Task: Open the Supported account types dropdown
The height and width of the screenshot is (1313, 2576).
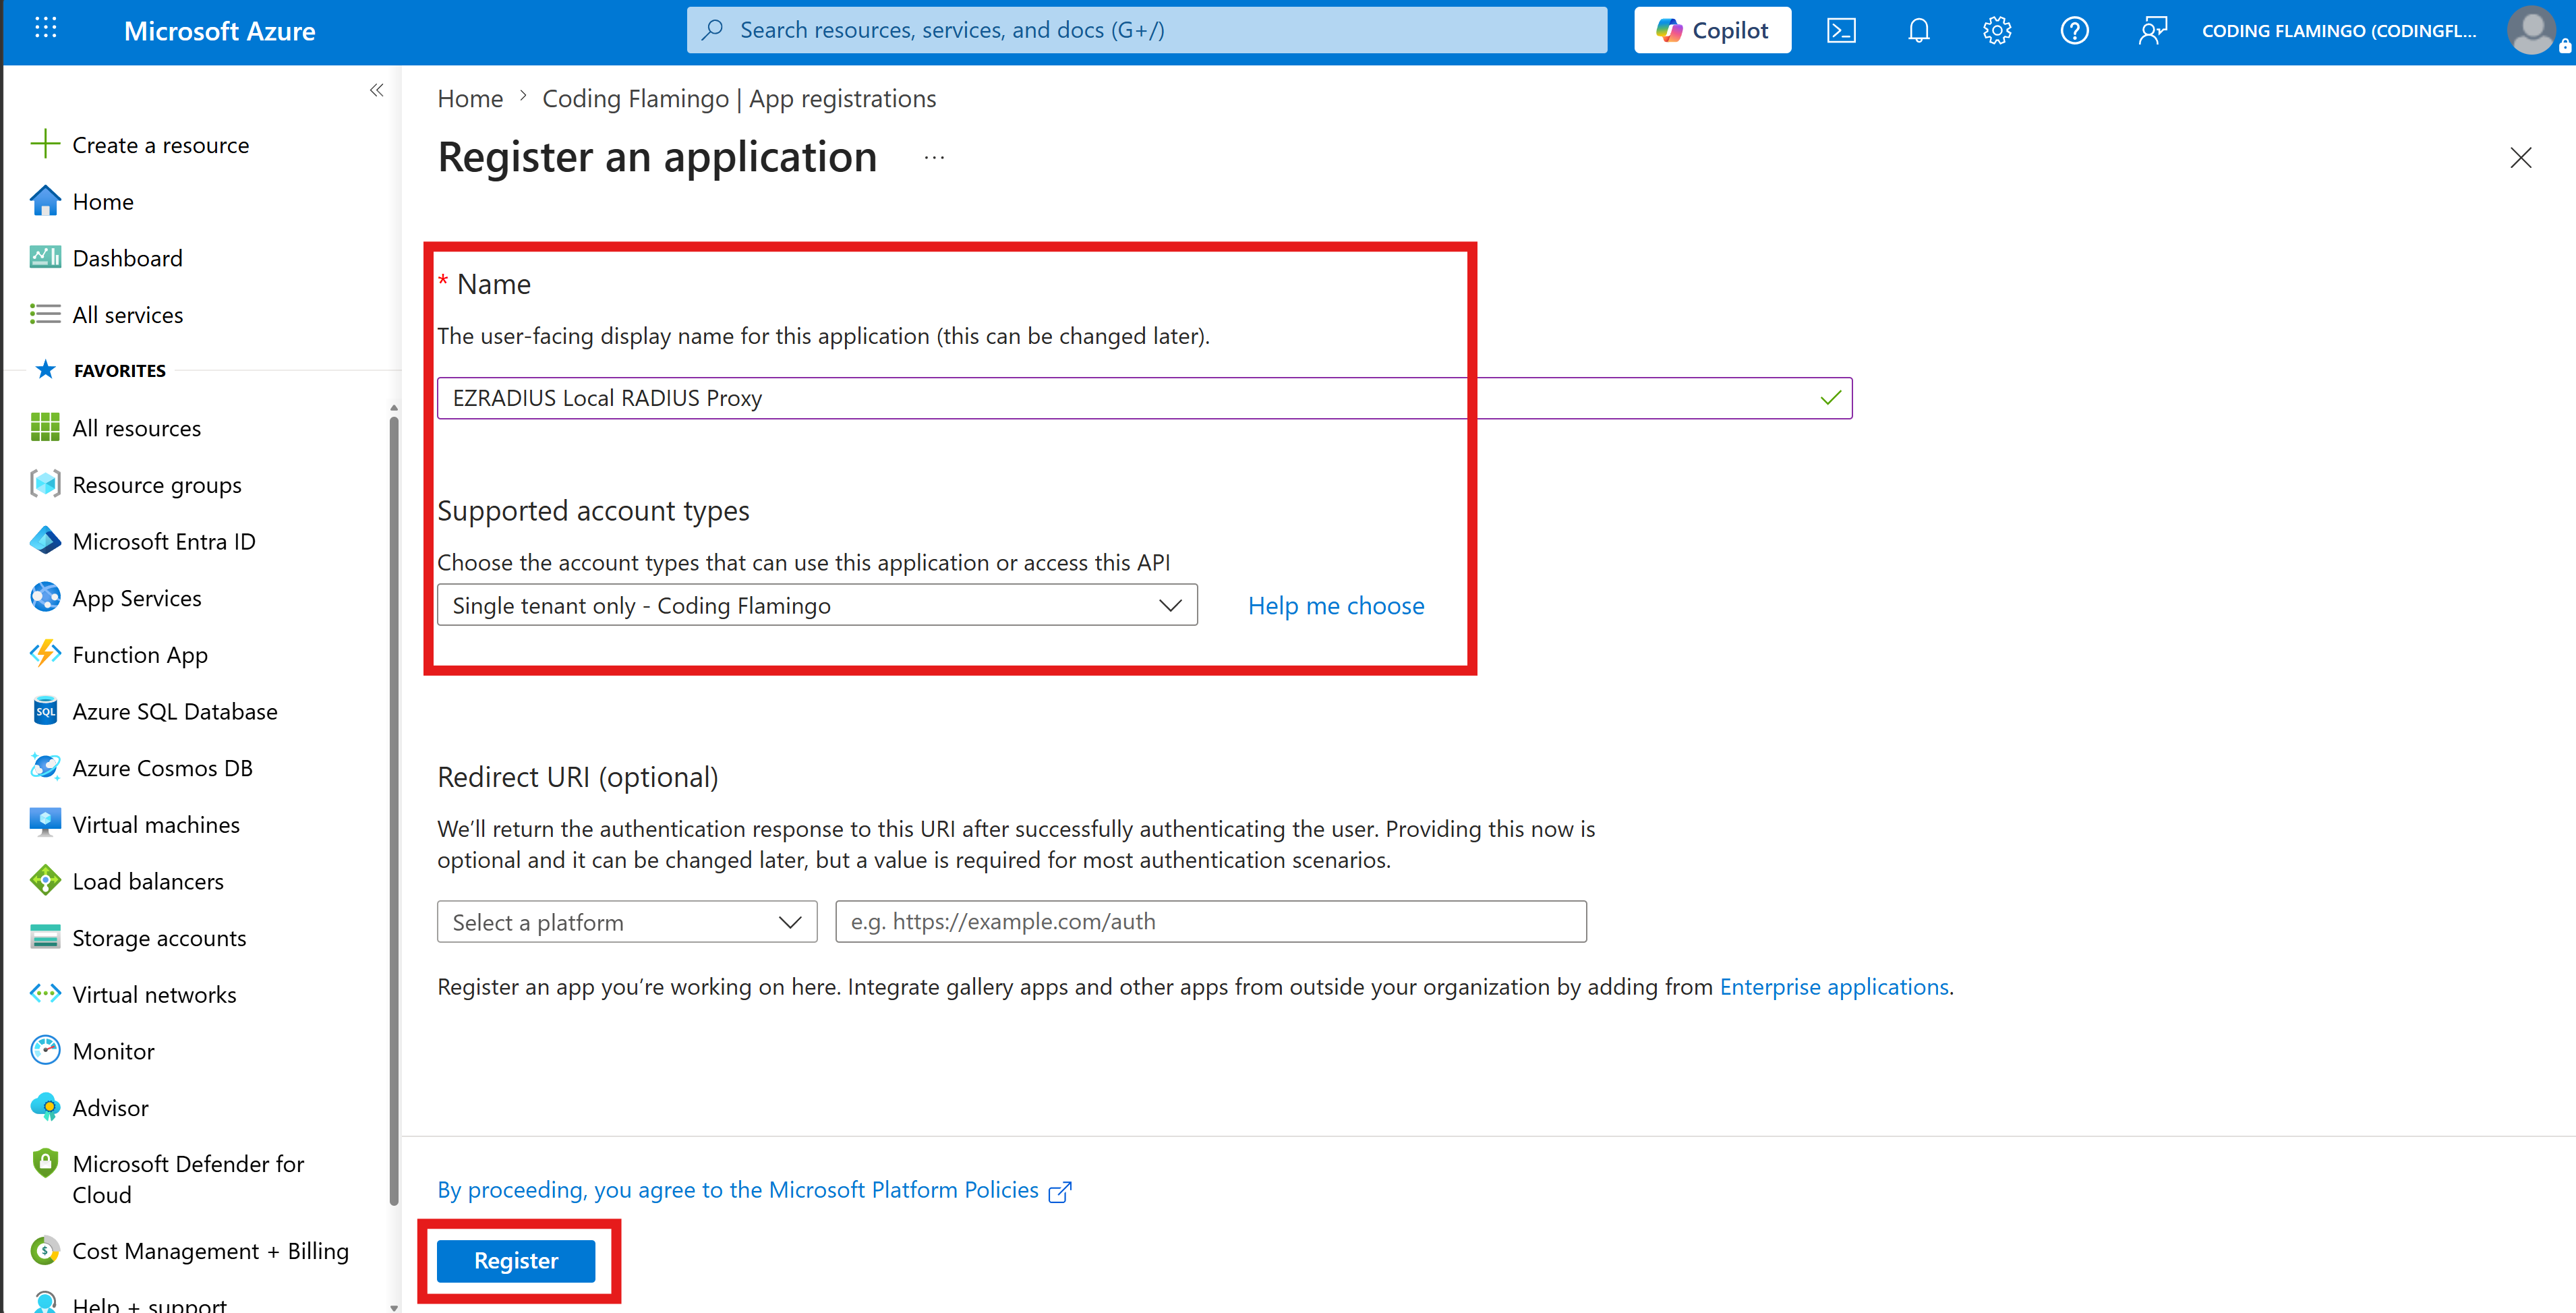Action: (817, 605)
